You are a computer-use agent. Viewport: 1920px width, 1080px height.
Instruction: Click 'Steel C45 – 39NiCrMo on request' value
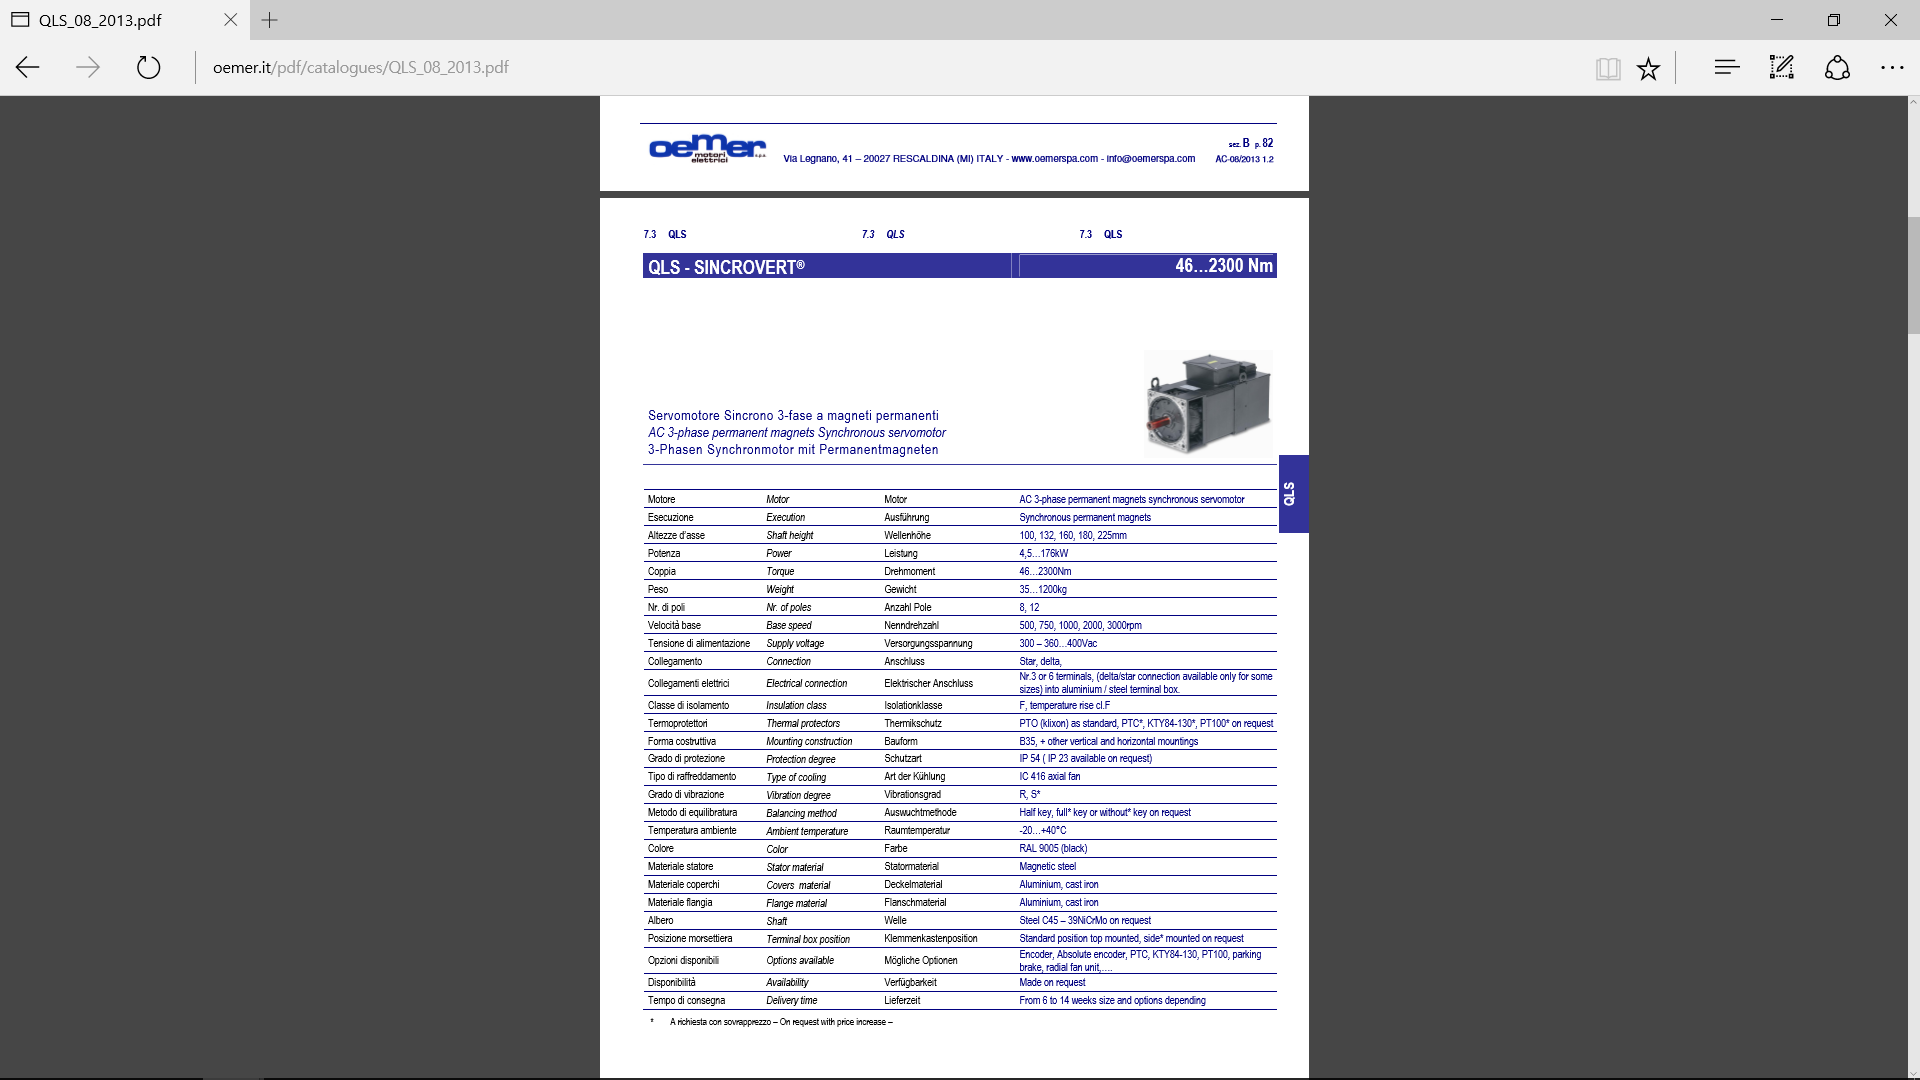click(x=1085, y=921)
